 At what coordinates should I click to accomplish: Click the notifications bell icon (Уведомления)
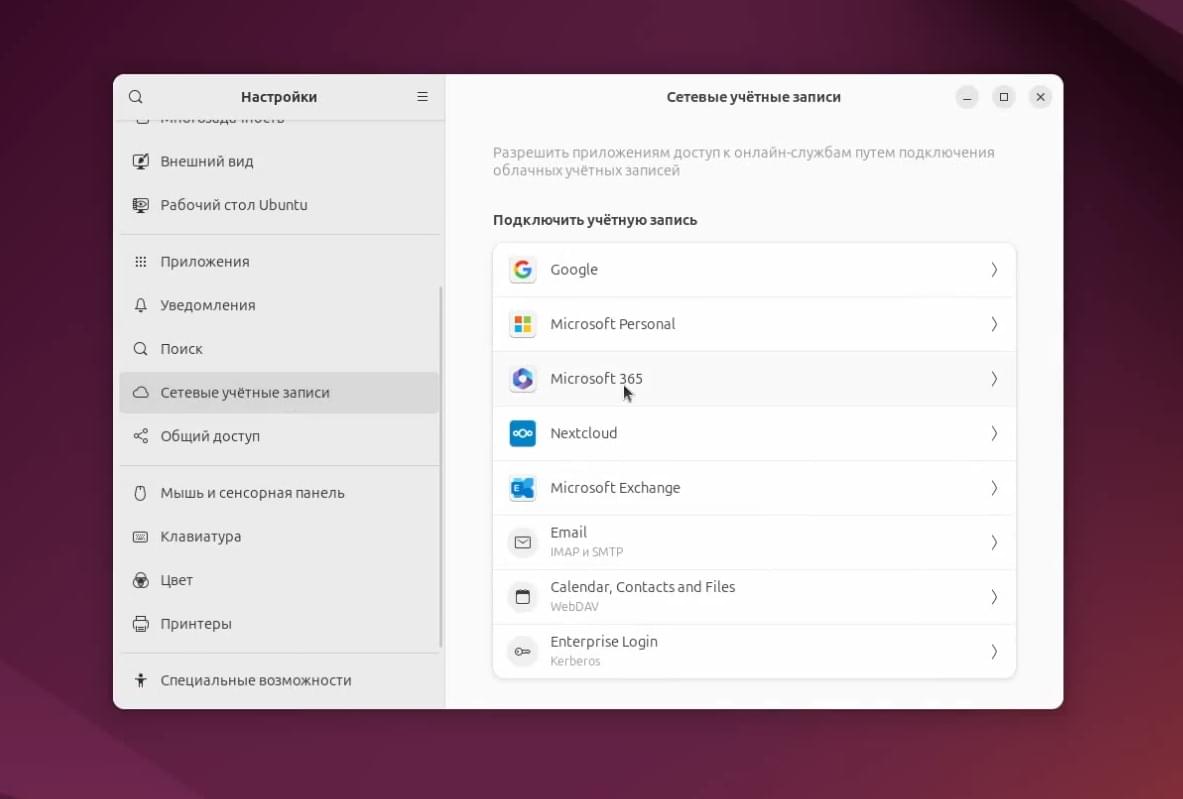coord(140,306)
